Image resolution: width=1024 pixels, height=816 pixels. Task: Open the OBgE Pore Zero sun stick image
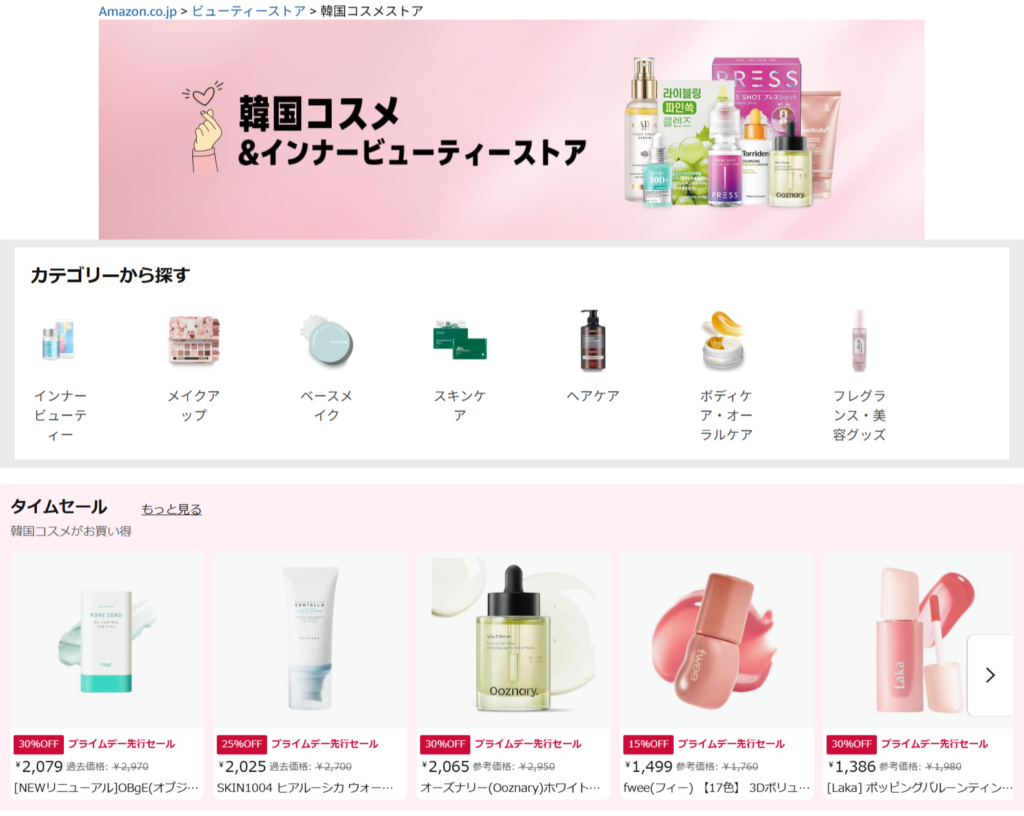pyautogui.click(x=107, y=640)
